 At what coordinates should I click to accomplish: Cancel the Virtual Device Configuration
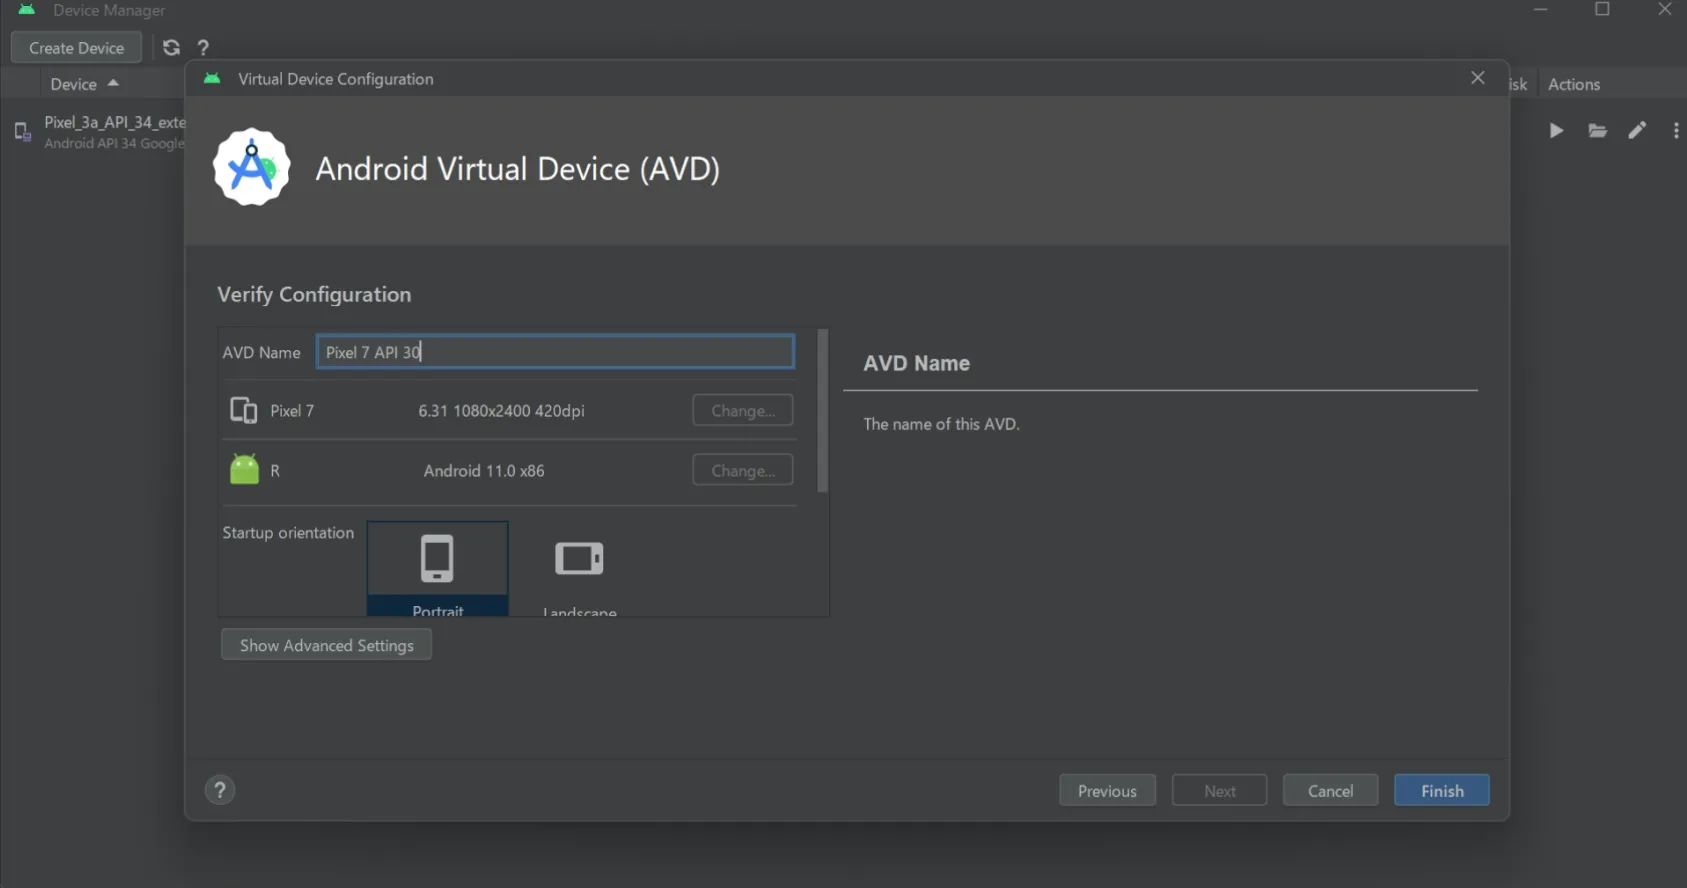click(x=1330, y=790)
